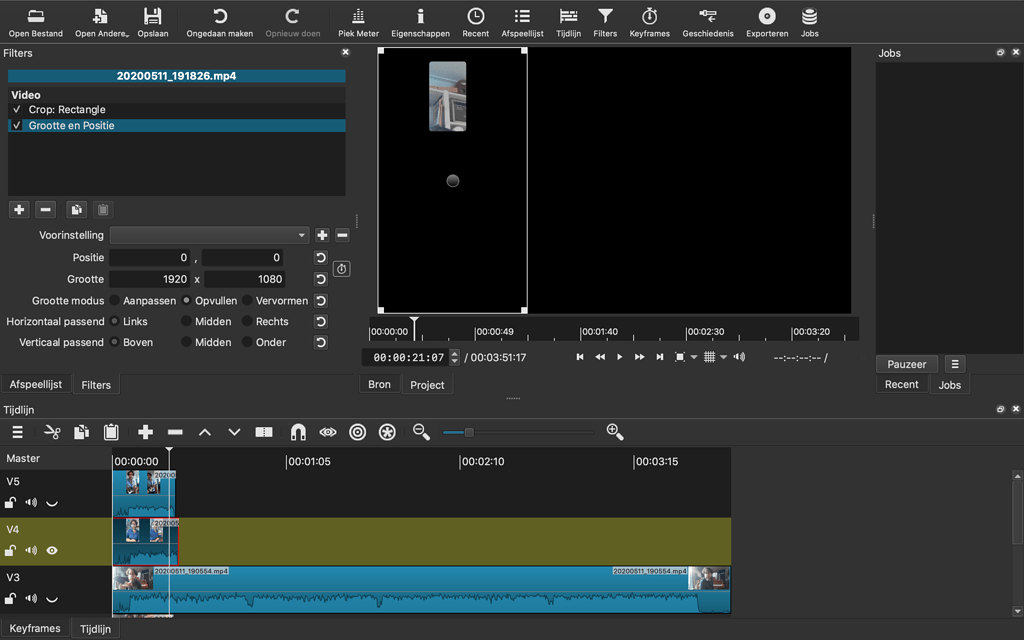Screen dimensions: 1024x640
Task: Click the Pauzeer button in the Jobs panel
Action: click(x=906, y=363)
